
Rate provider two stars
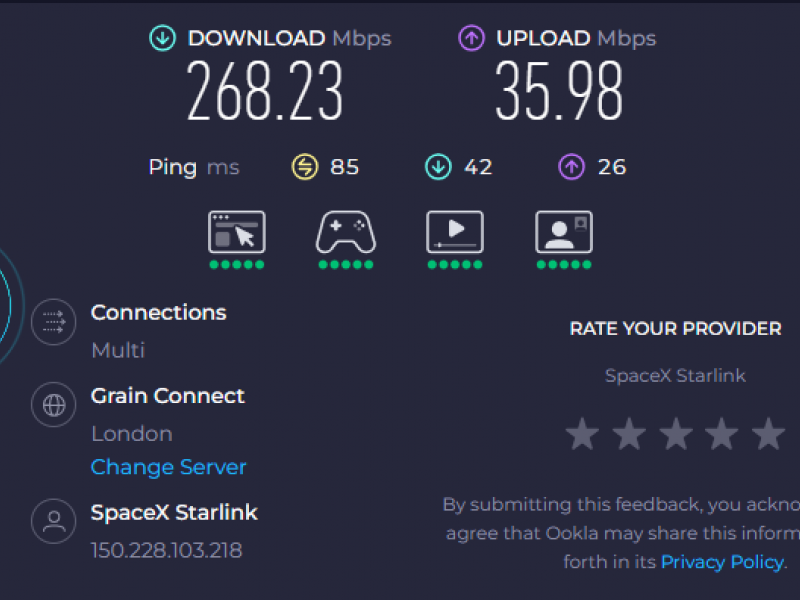click(629, 435)
